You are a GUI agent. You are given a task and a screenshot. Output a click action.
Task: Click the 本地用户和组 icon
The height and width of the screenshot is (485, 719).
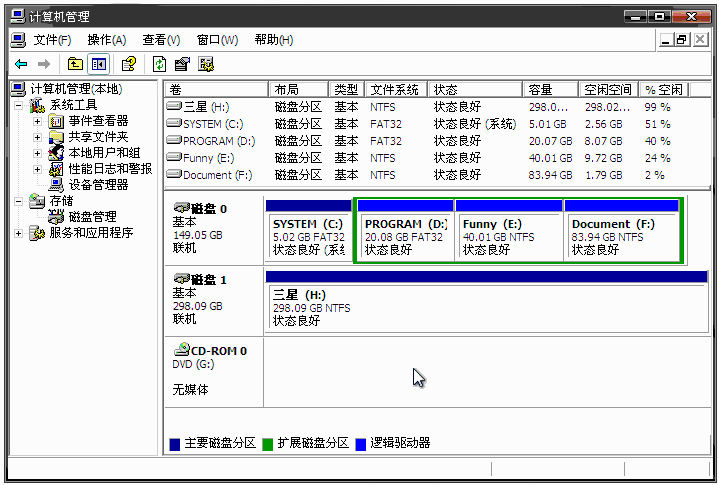tap(56, 153)
